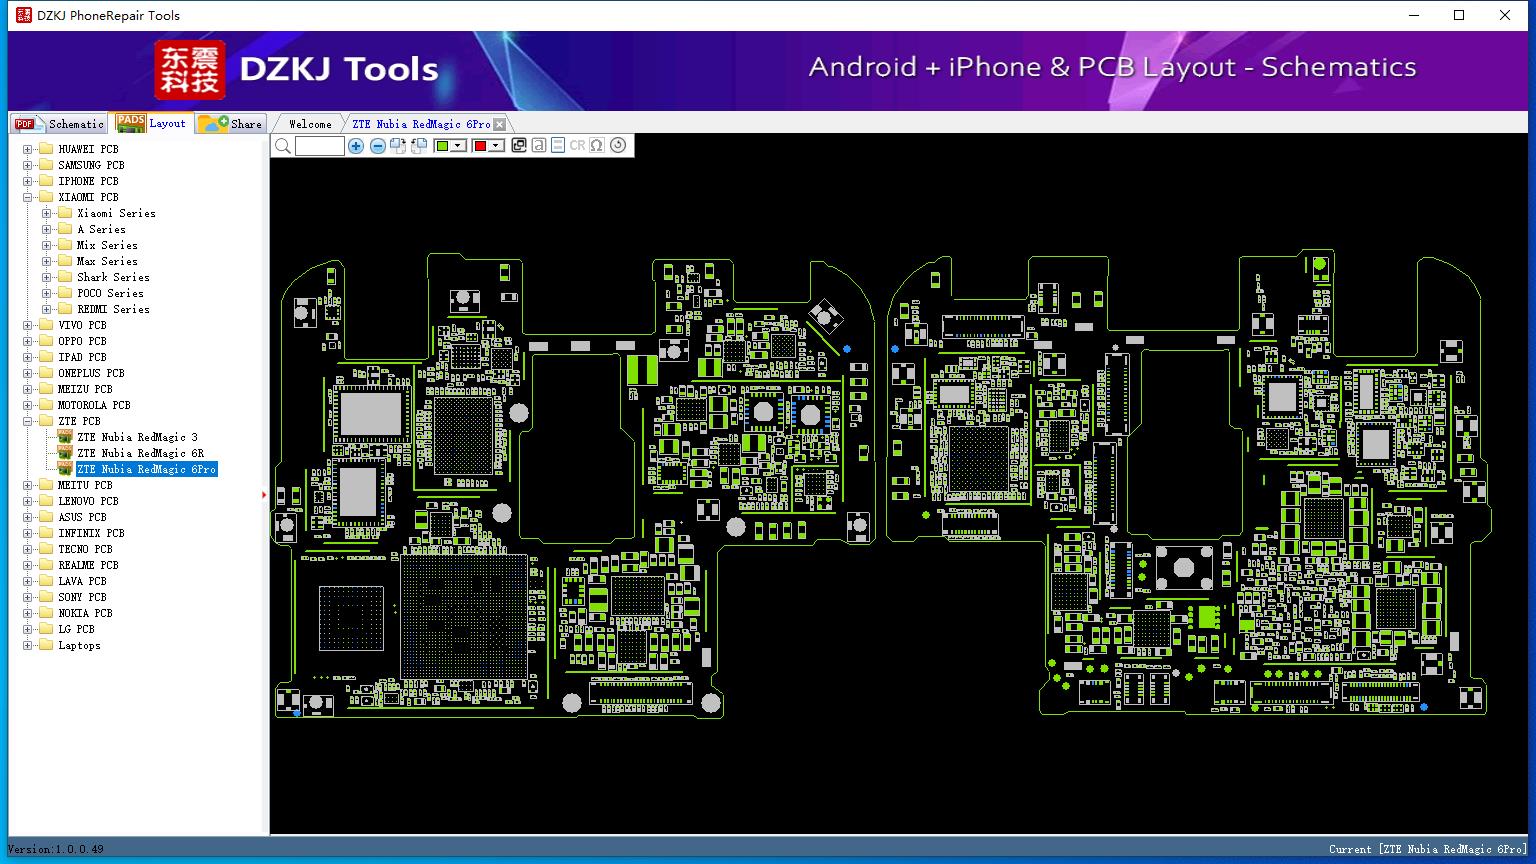Image resolution: width=1536 pixels, height=864 pixels.
Task: Toggle the letter 'a' text display icon
Action: coord(538,146)
